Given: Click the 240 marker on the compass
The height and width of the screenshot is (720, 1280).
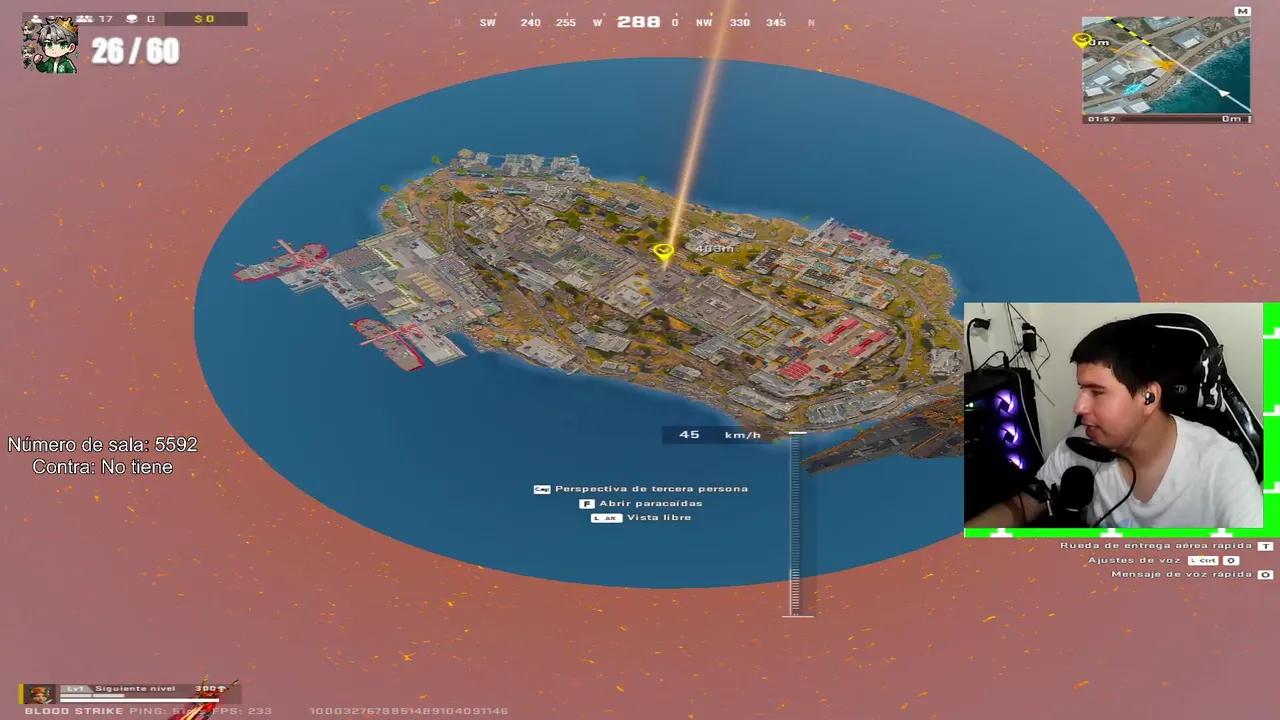Looking at the screenshot, I should (530, 22).
